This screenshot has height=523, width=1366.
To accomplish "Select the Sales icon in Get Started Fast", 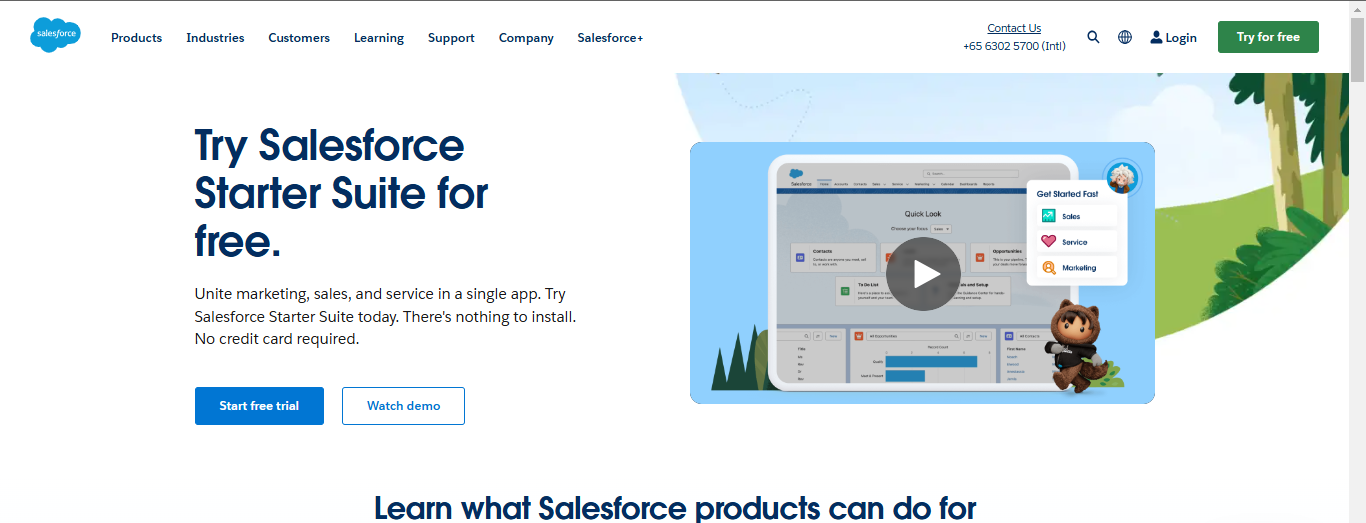I will tap(1048, 216).
